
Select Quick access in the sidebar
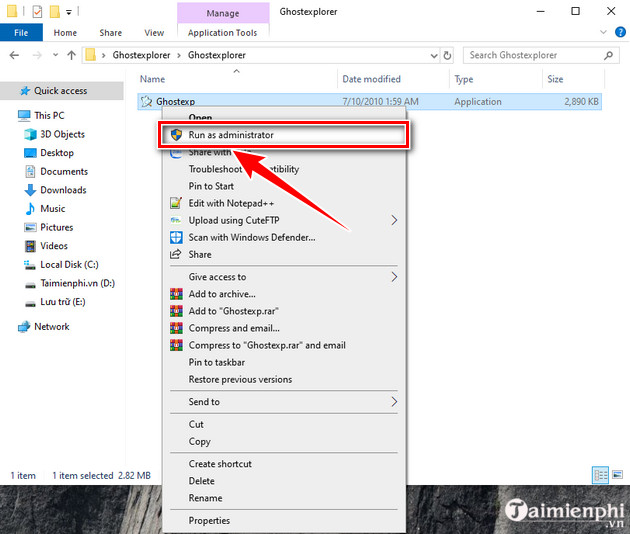coord(60,91)
